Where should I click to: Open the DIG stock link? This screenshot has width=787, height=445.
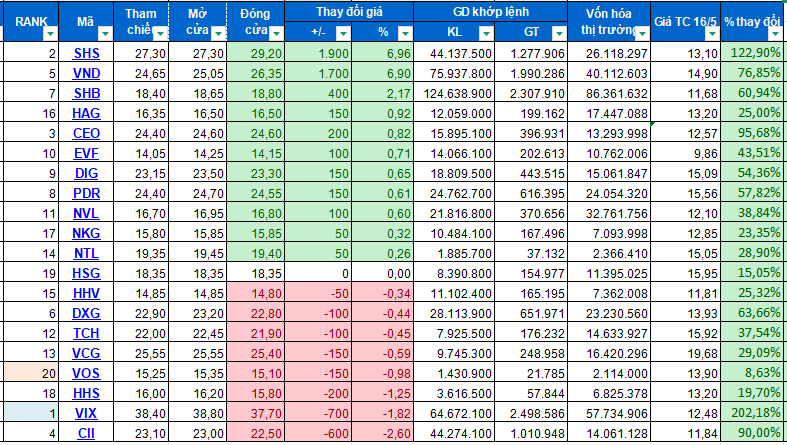tap(86, 173)
